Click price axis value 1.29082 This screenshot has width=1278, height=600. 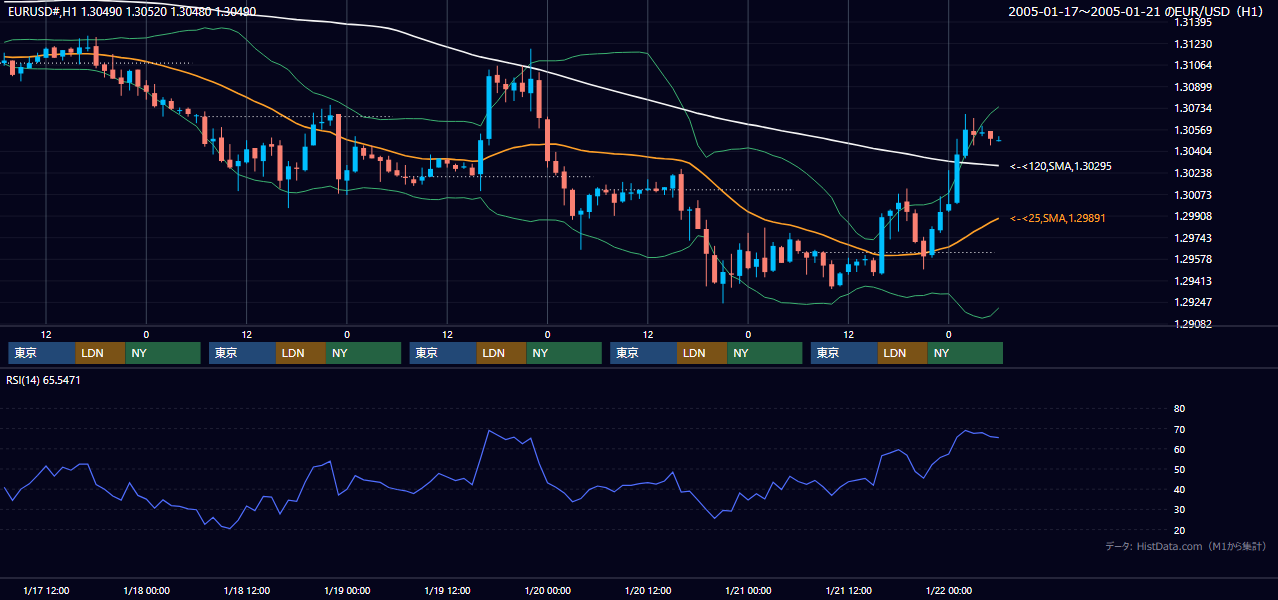pos(1192,324)
